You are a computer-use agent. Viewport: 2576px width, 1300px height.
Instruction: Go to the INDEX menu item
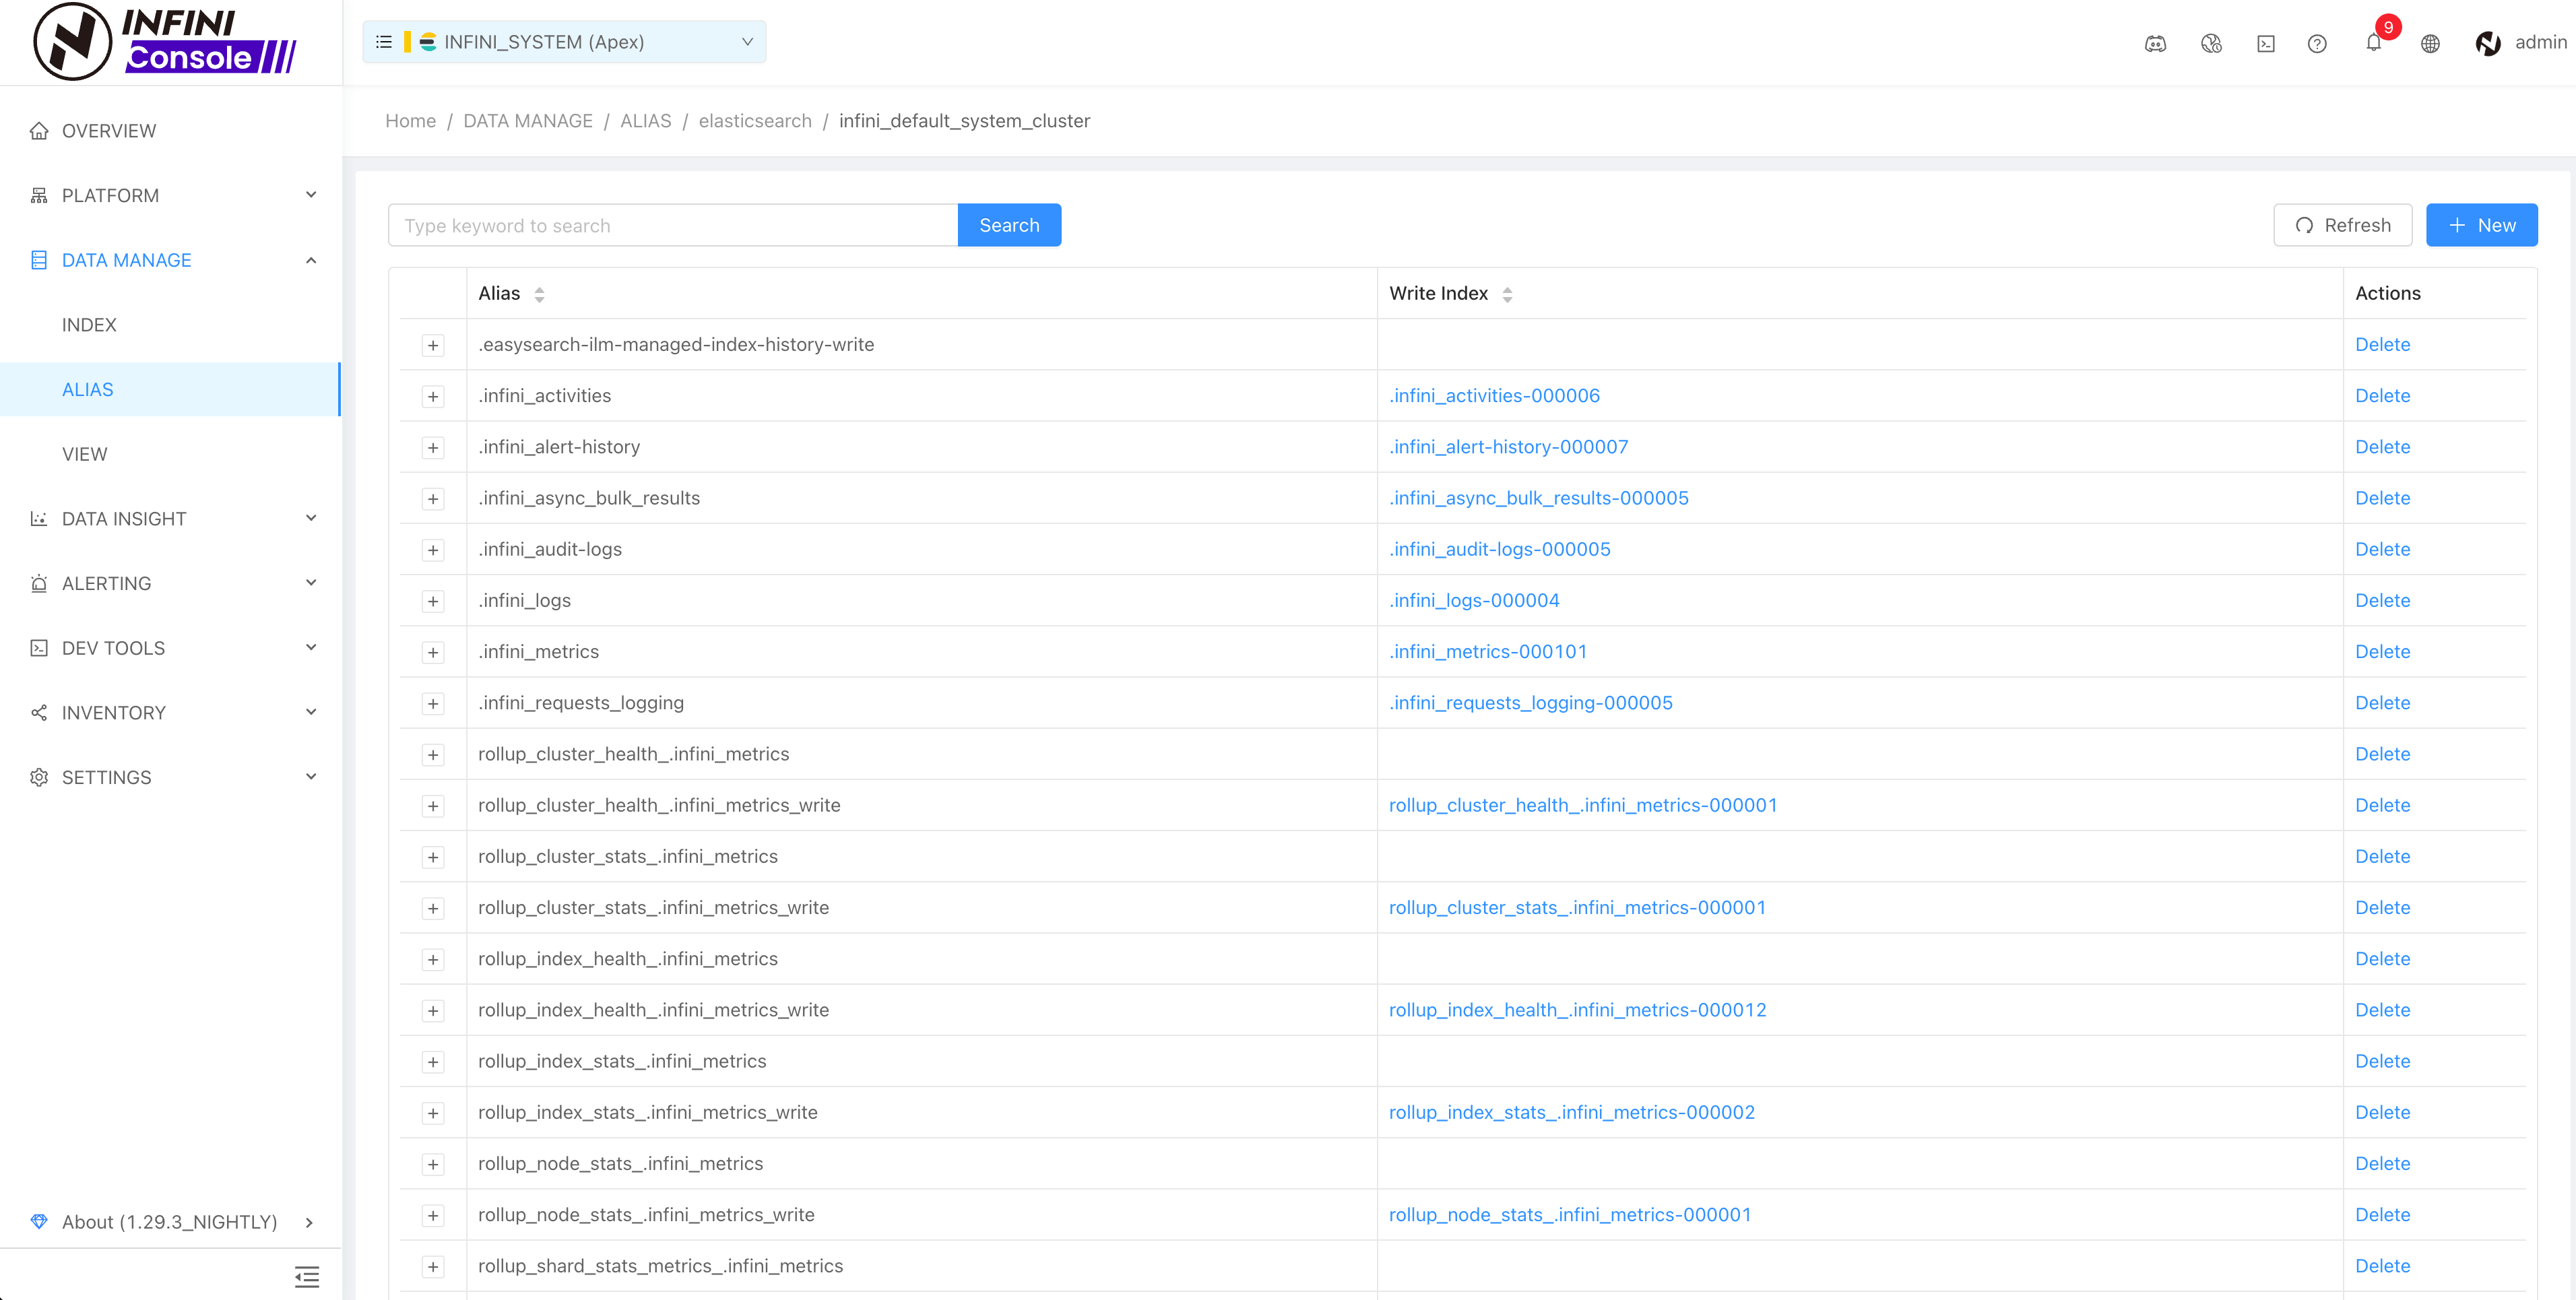click(x=89, y=325)
